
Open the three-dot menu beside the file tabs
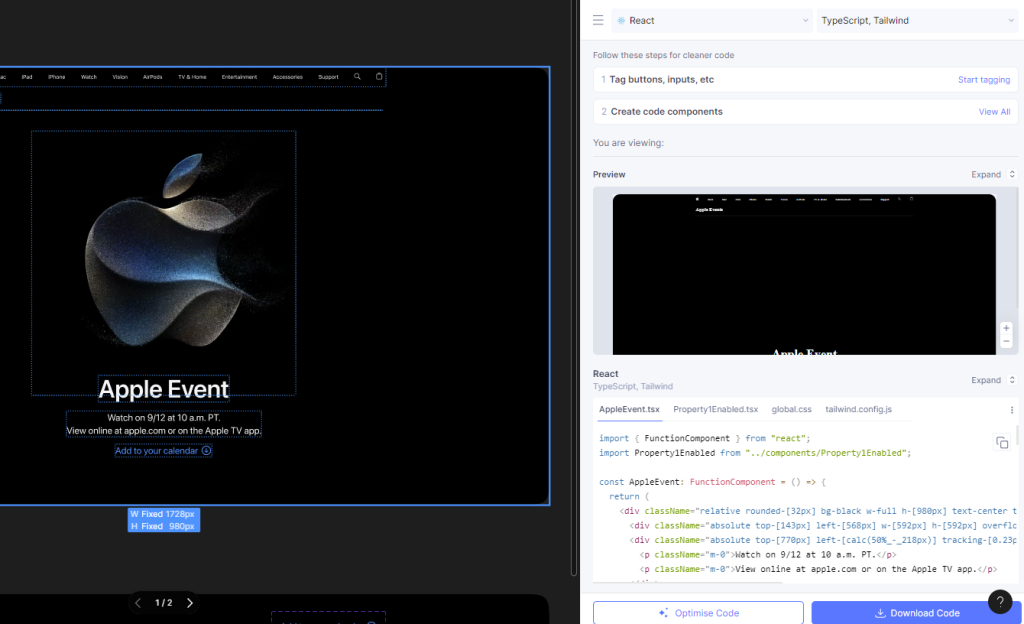(1011, 410)
